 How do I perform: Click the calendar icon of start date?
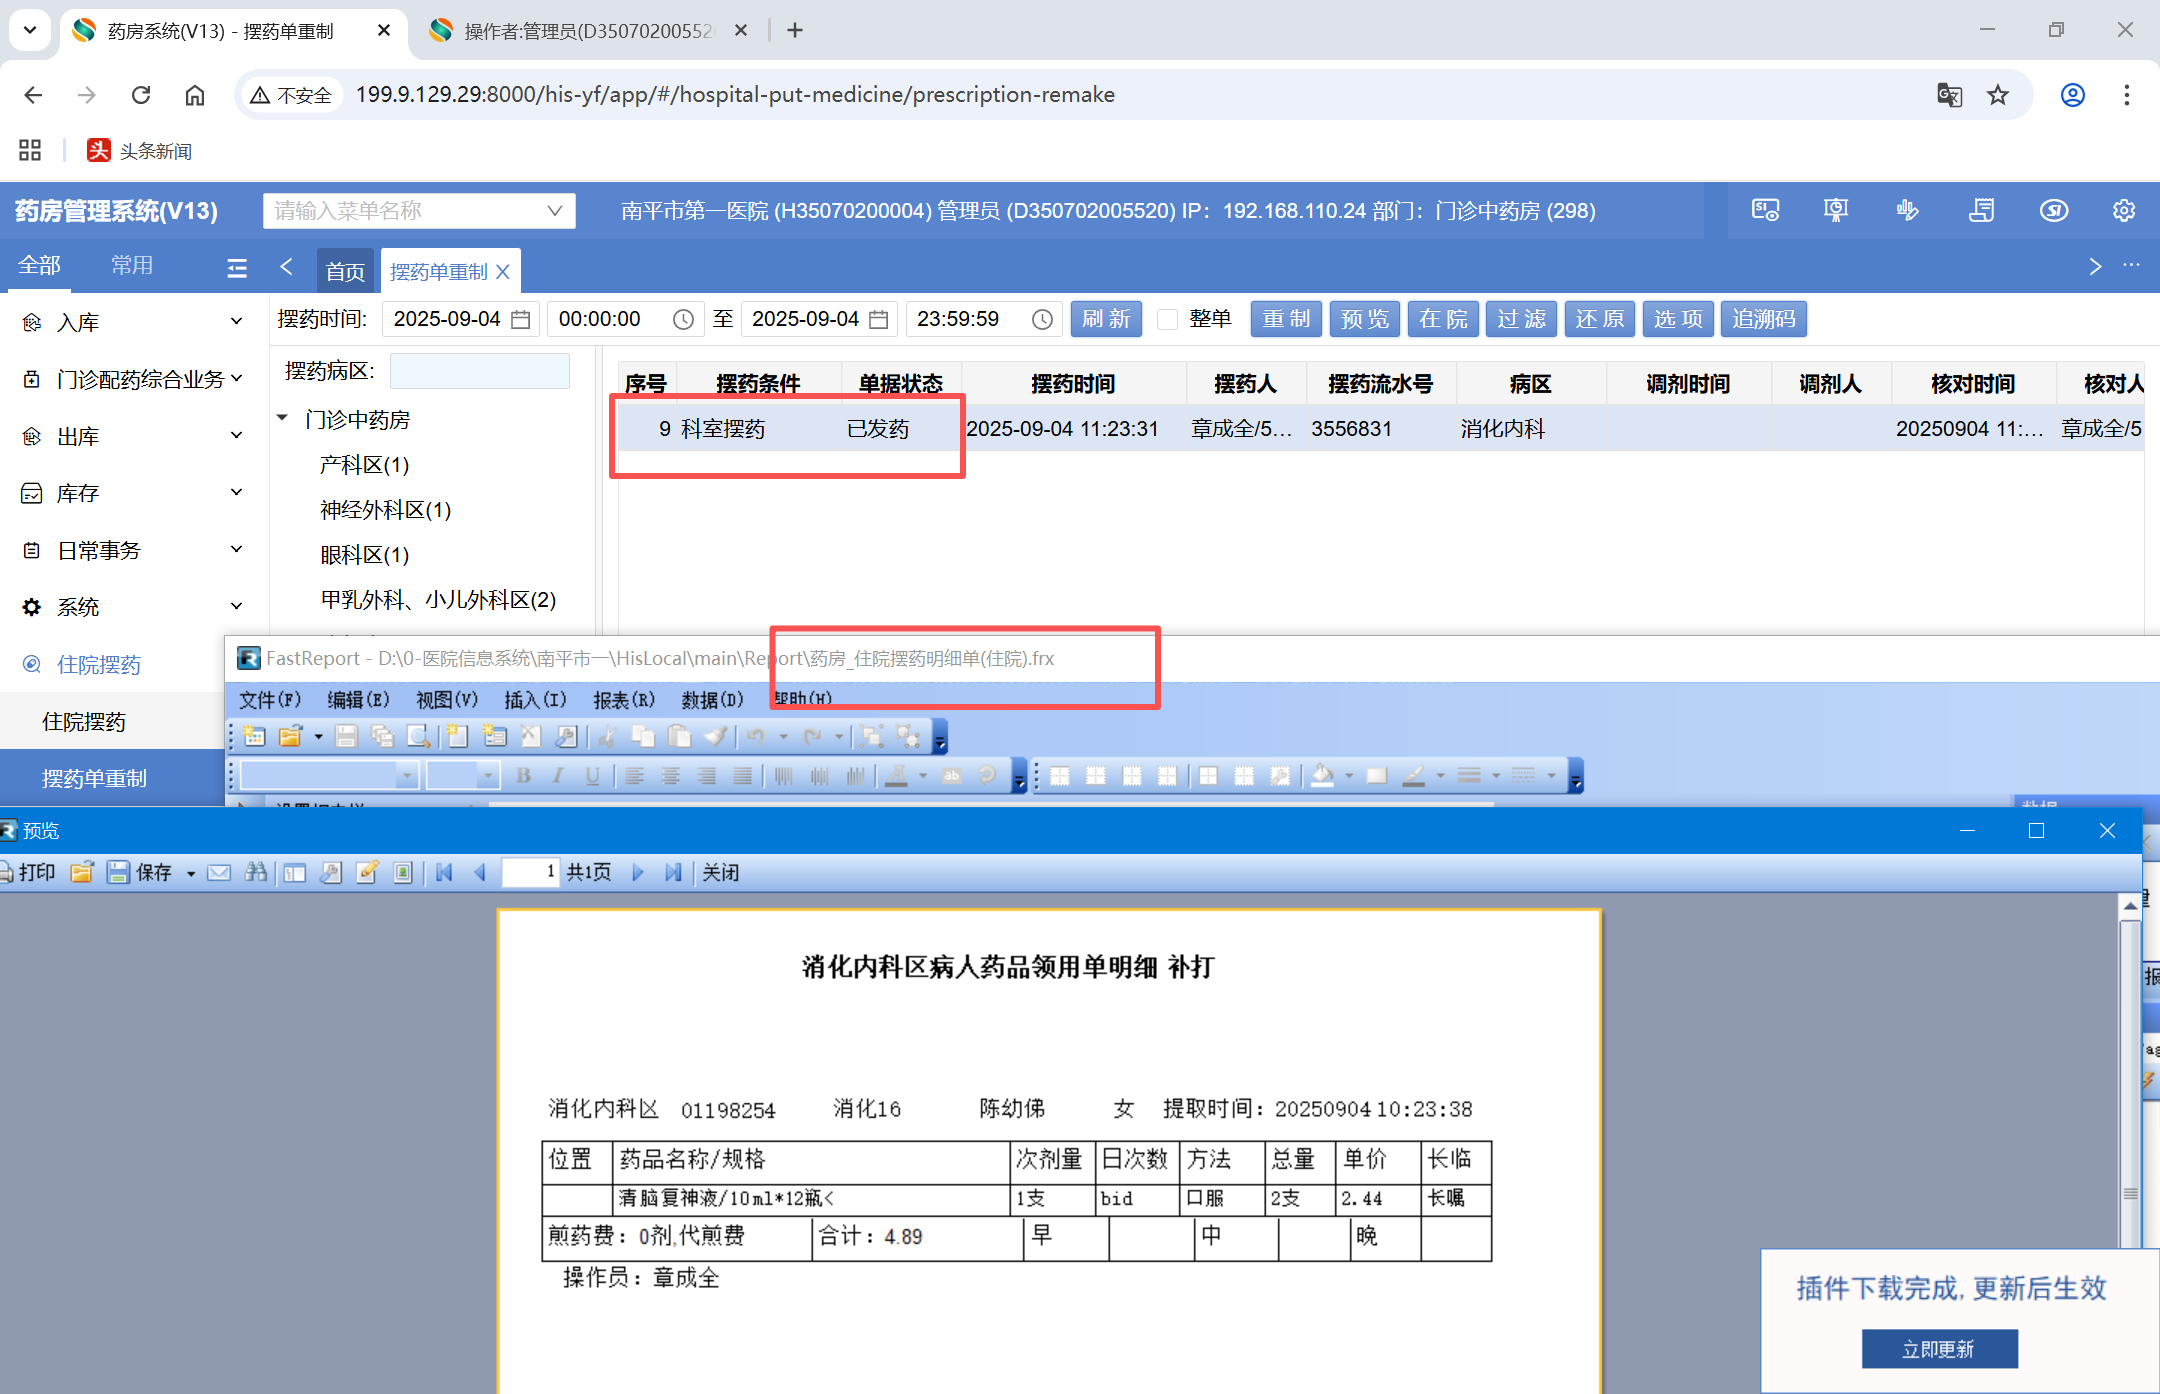[520, 319]
